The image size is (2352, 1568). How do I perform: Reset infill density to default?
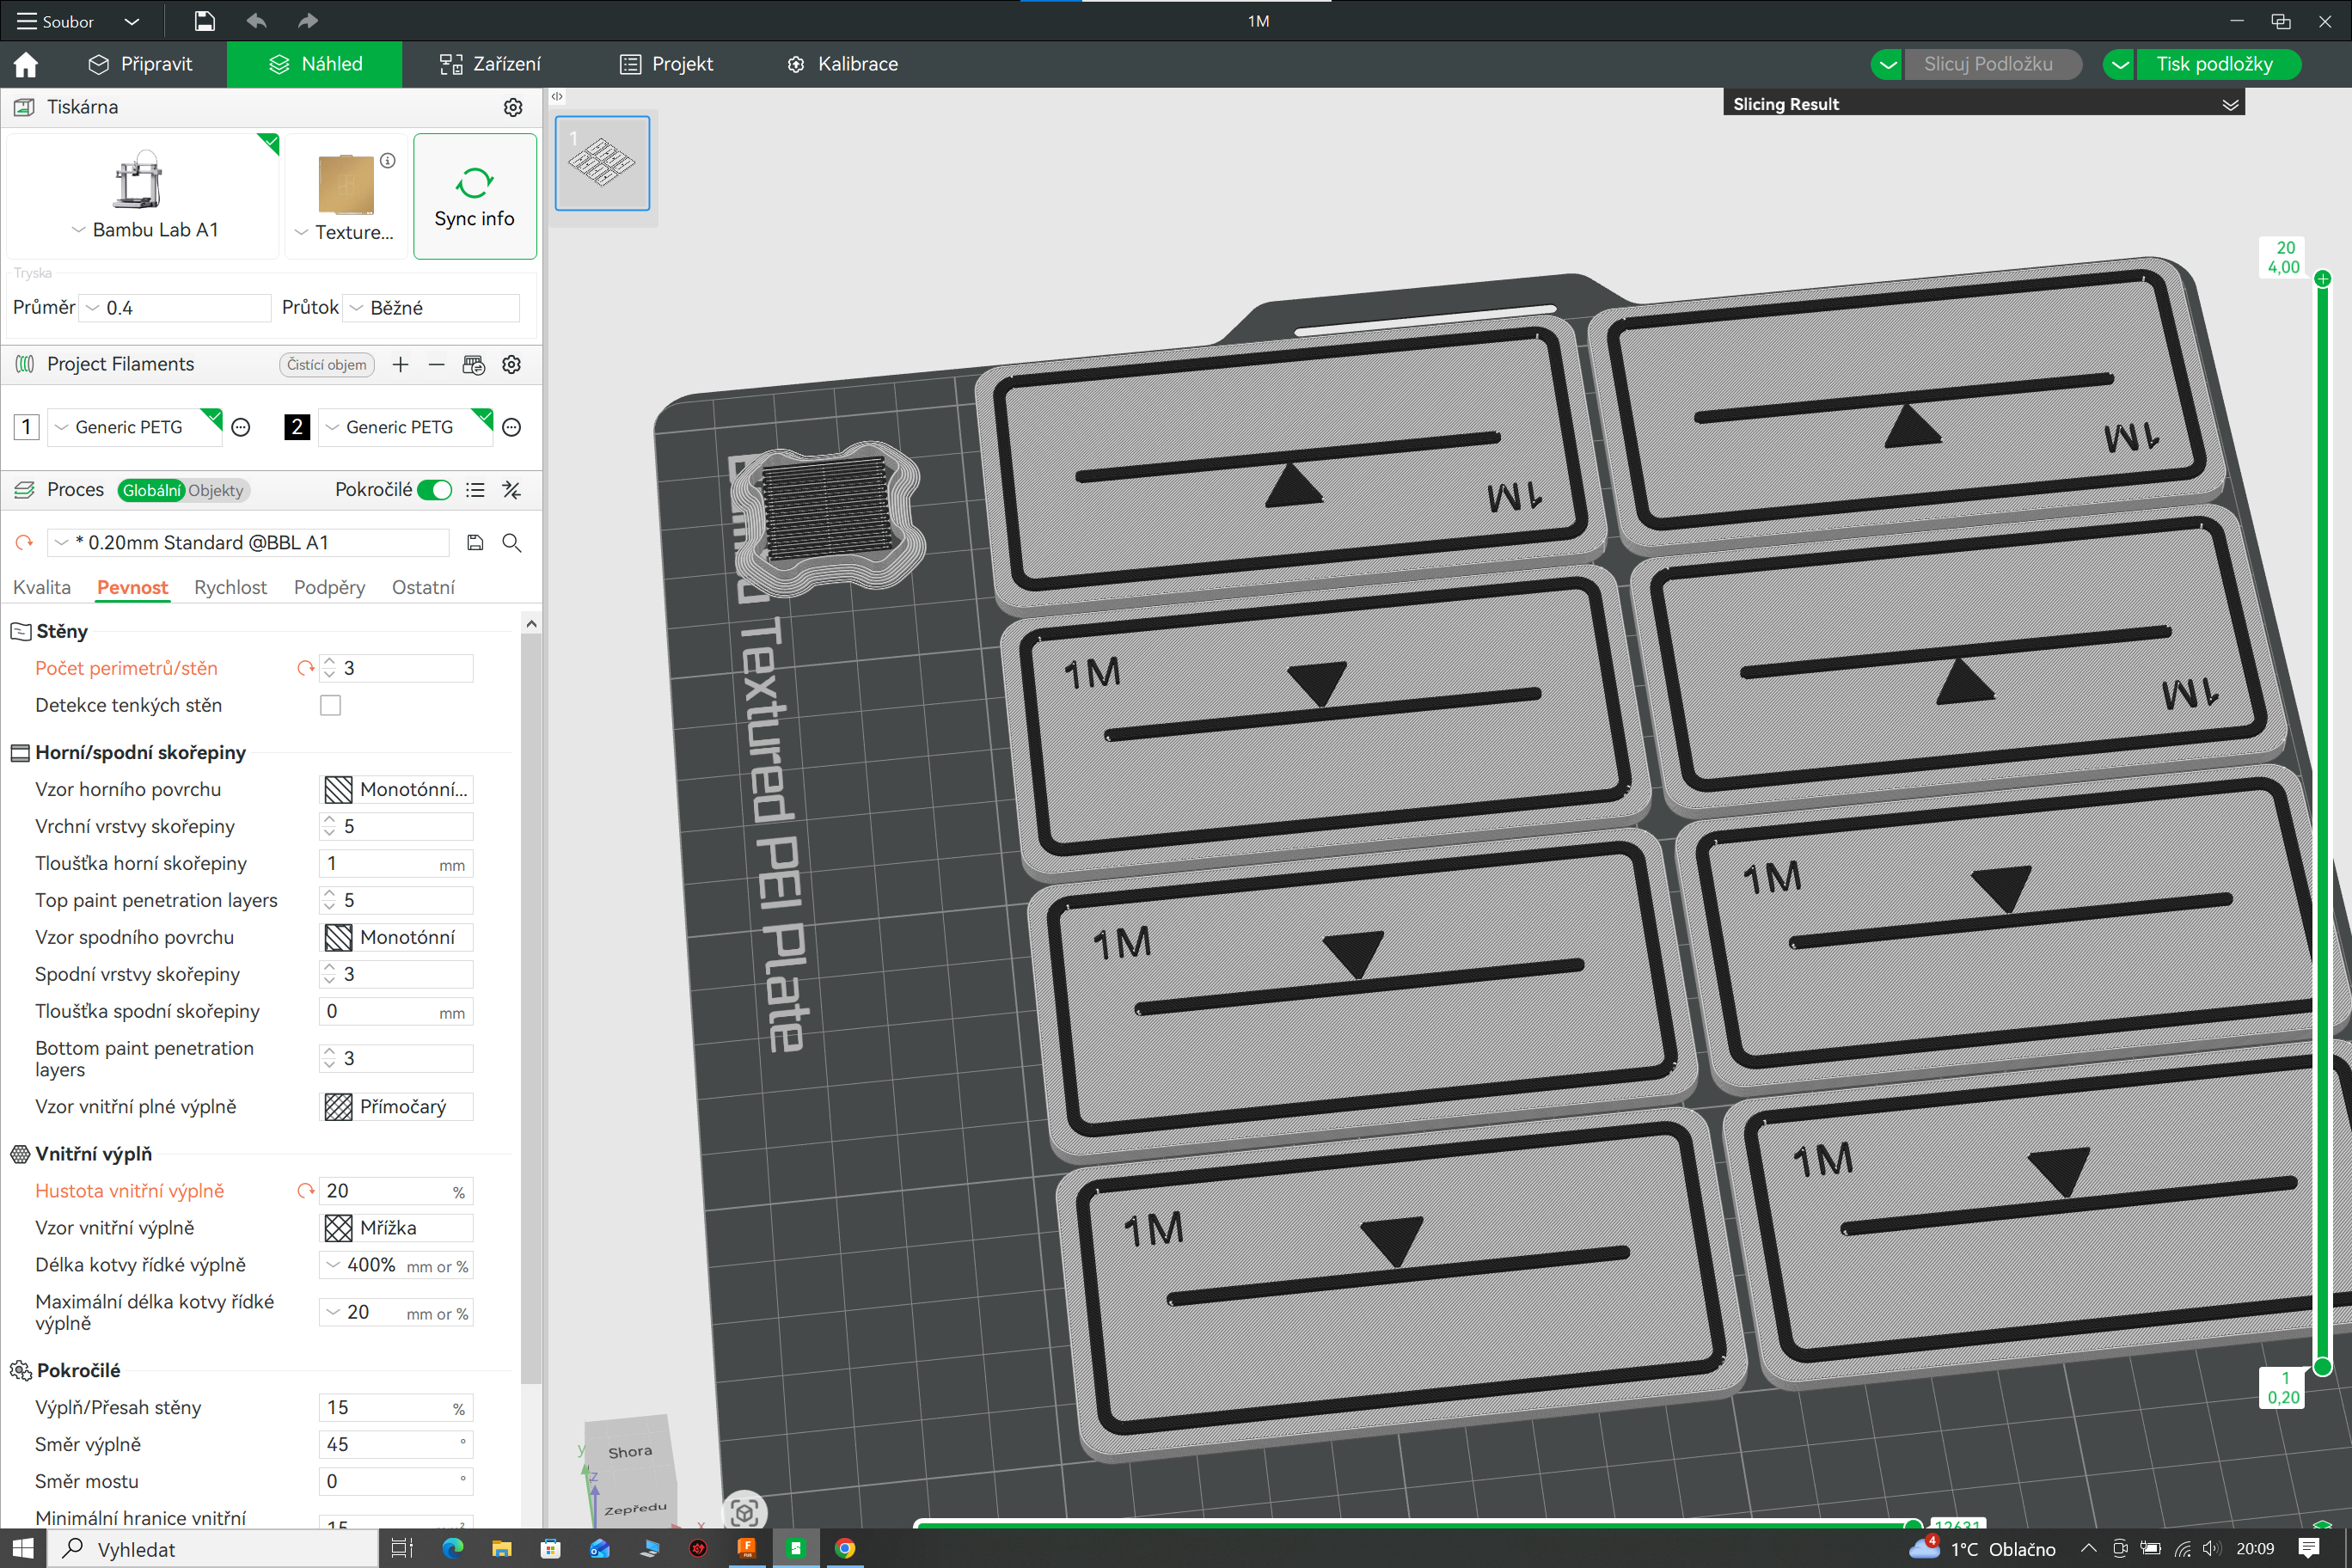[306, 1191]
